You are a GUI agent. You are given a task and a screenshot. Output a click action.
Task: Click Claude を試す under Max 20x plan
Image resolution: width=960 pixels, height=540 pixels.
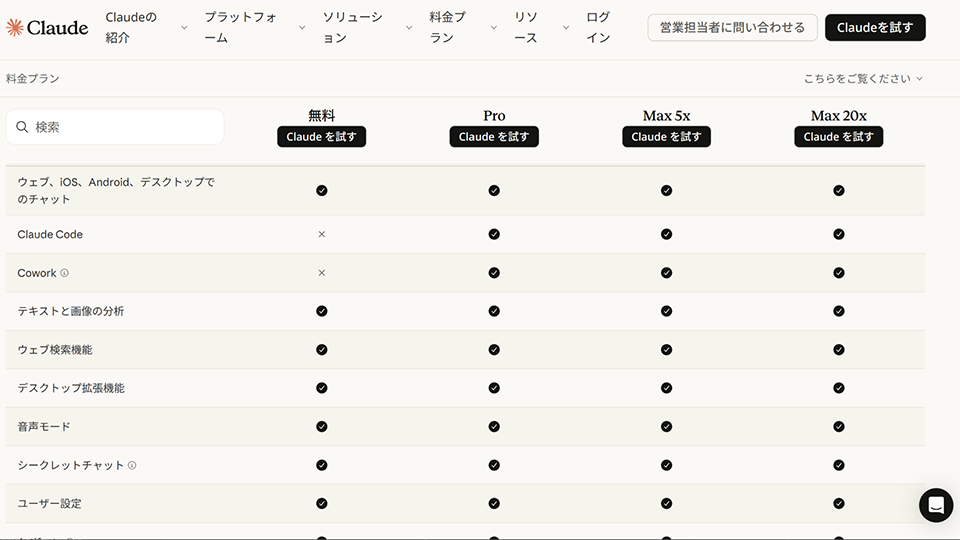(x=839, y=137)
